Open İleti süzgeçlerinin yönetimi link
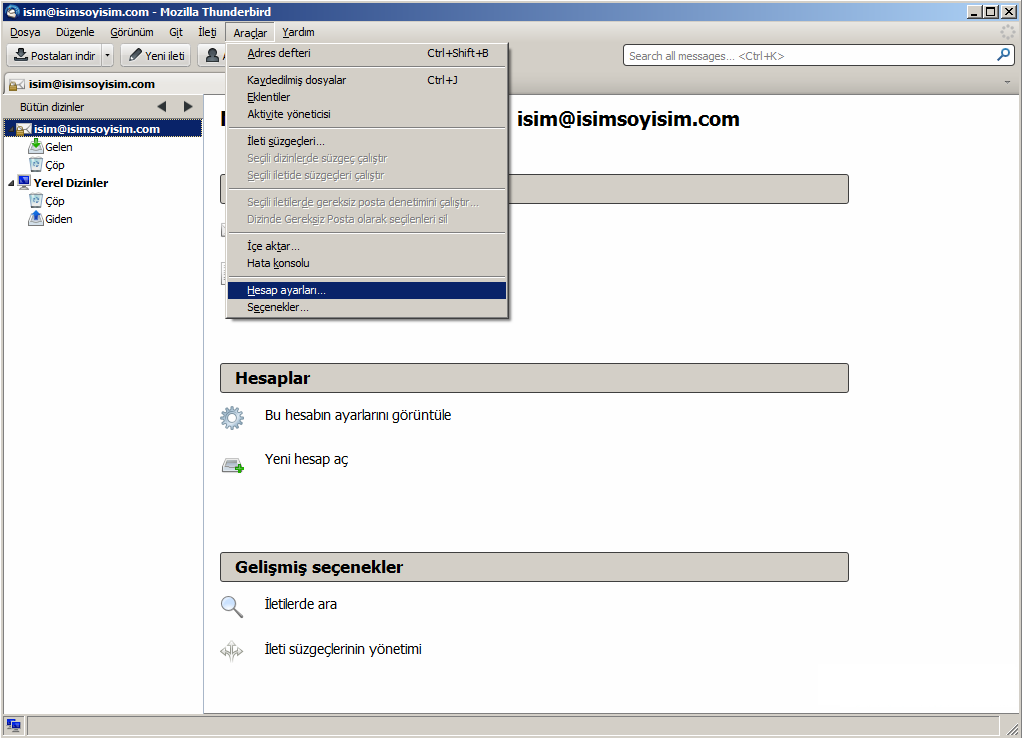 (x=342, y=650)
